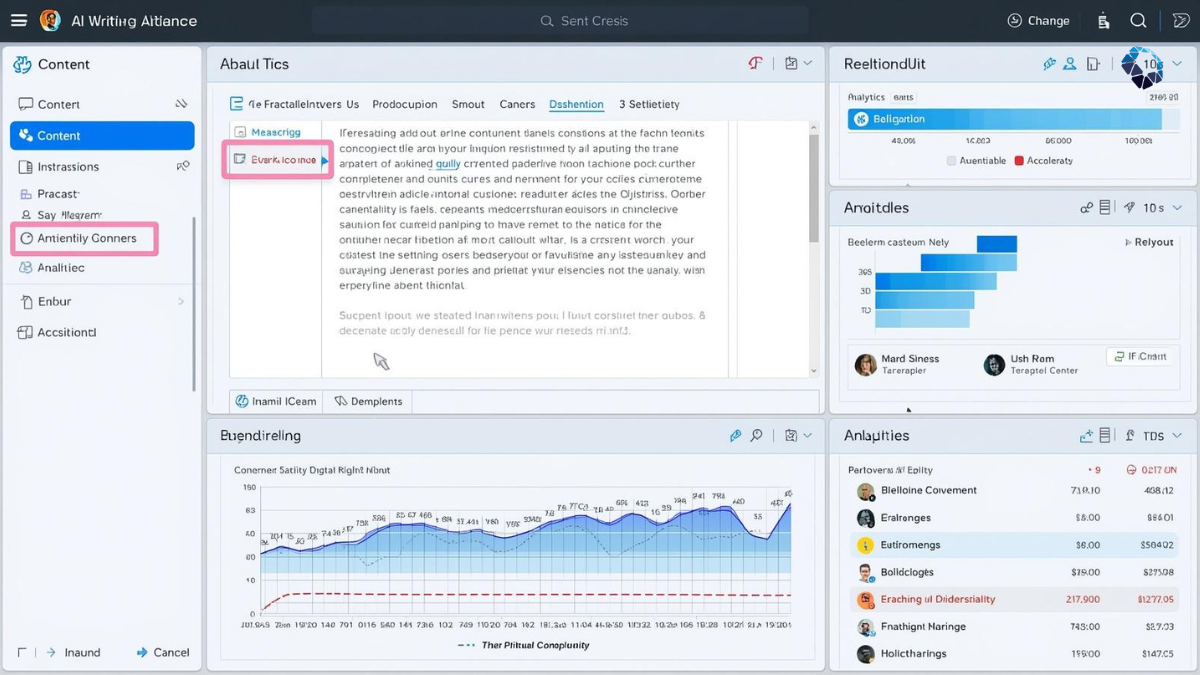Click the earts tag beside Analytics label

point(903,97)
